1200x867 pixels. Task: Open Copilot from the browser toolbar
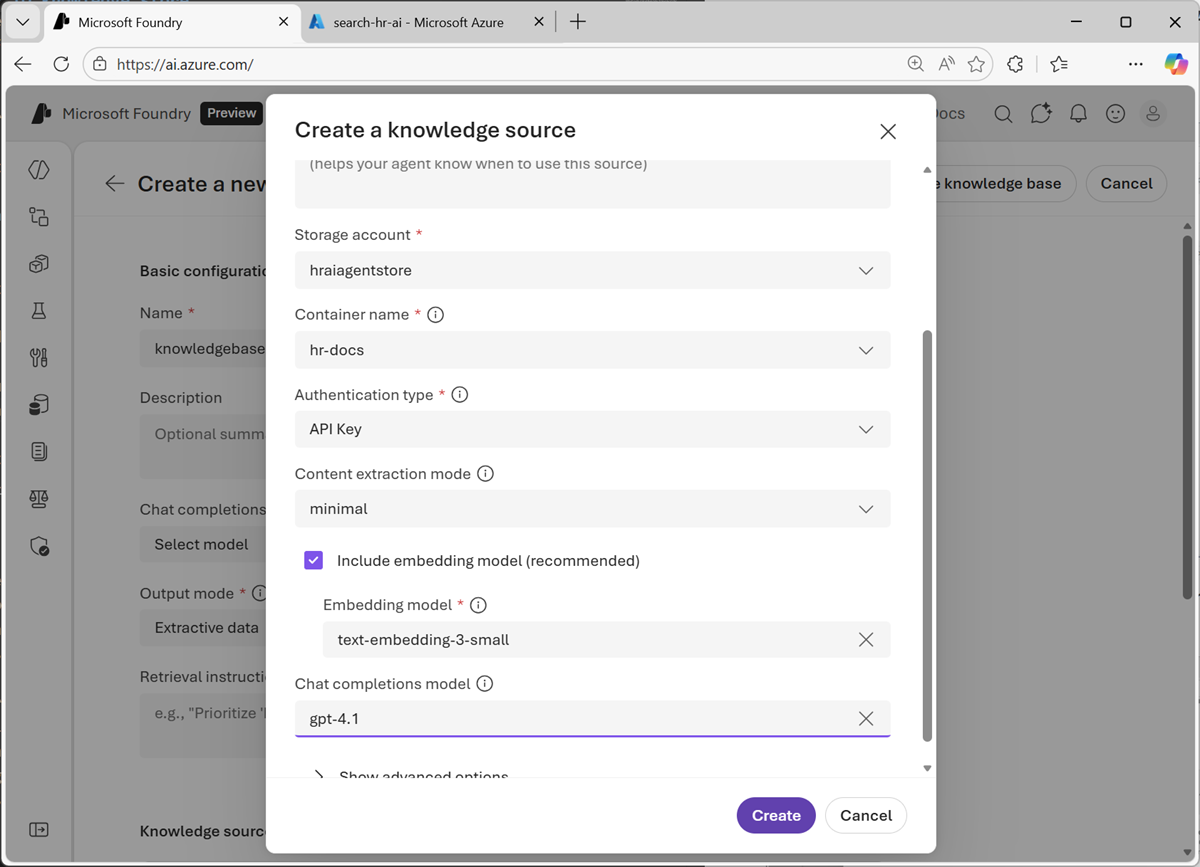tap(1176, 63)
